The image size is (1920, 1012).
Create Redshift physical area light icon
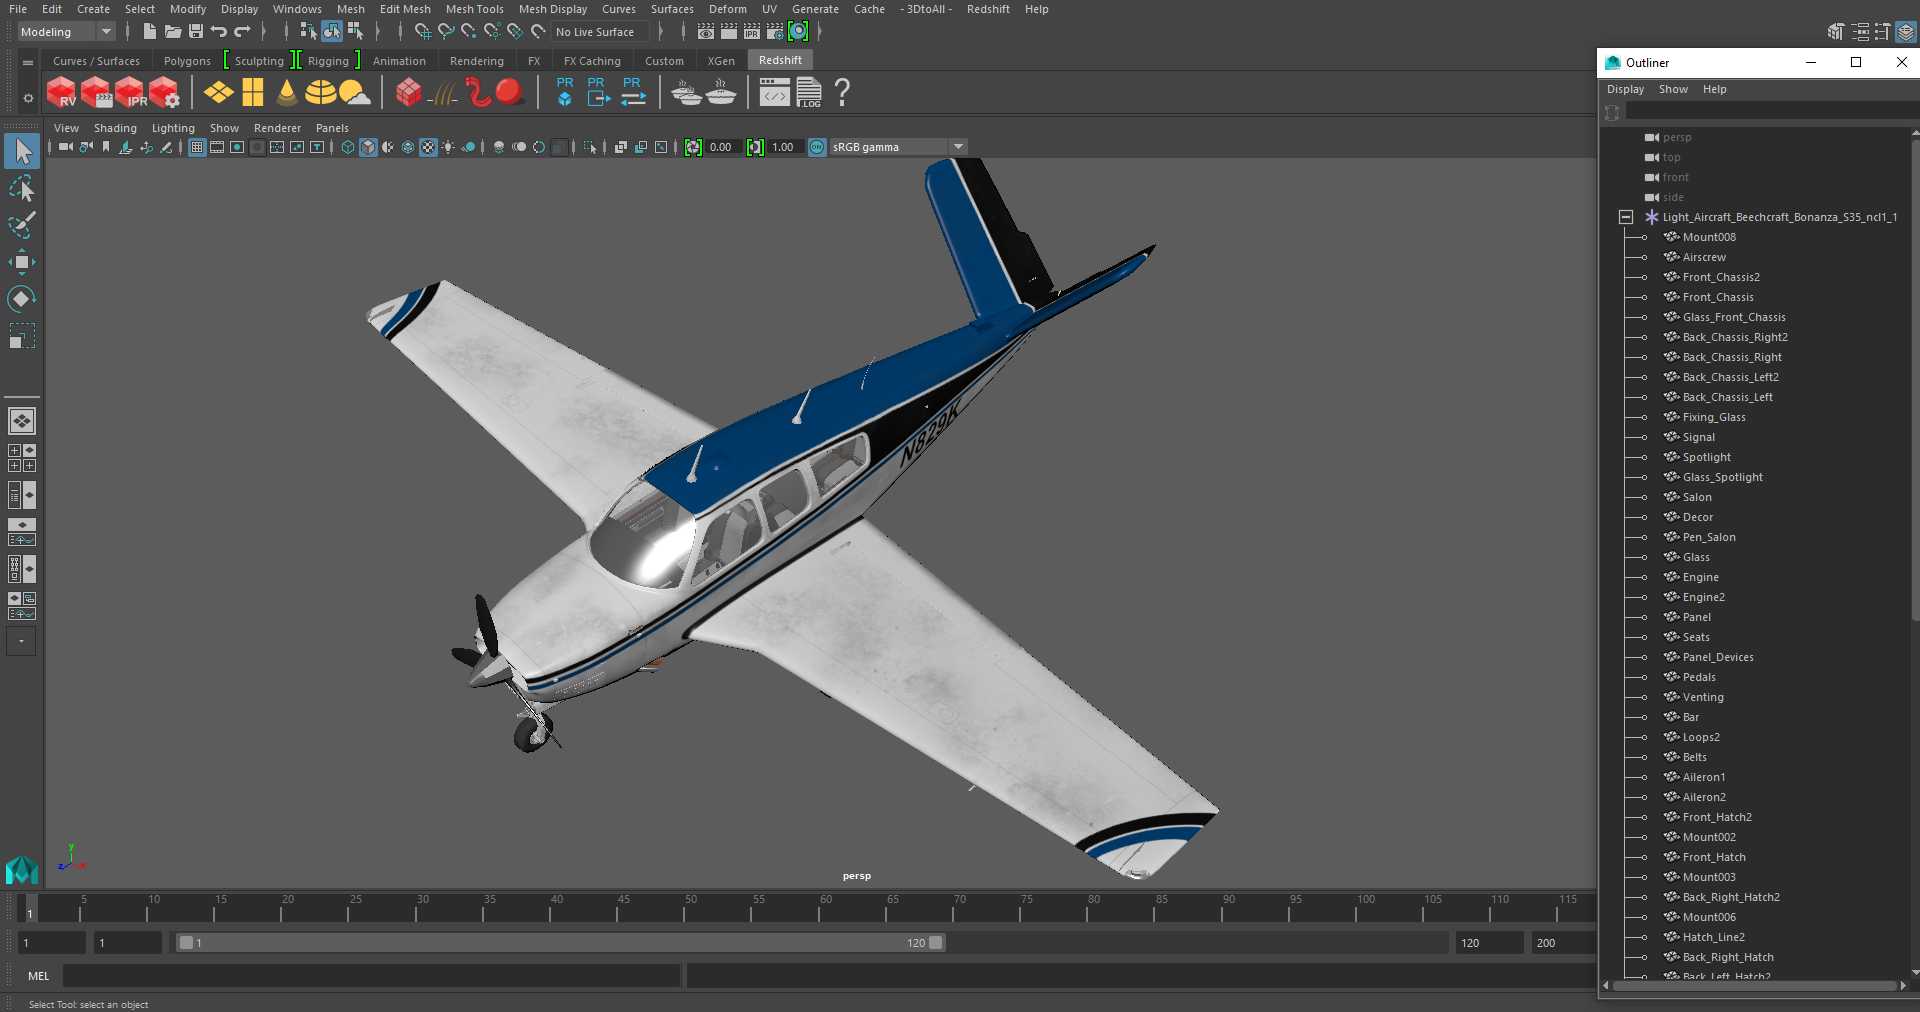218,93
